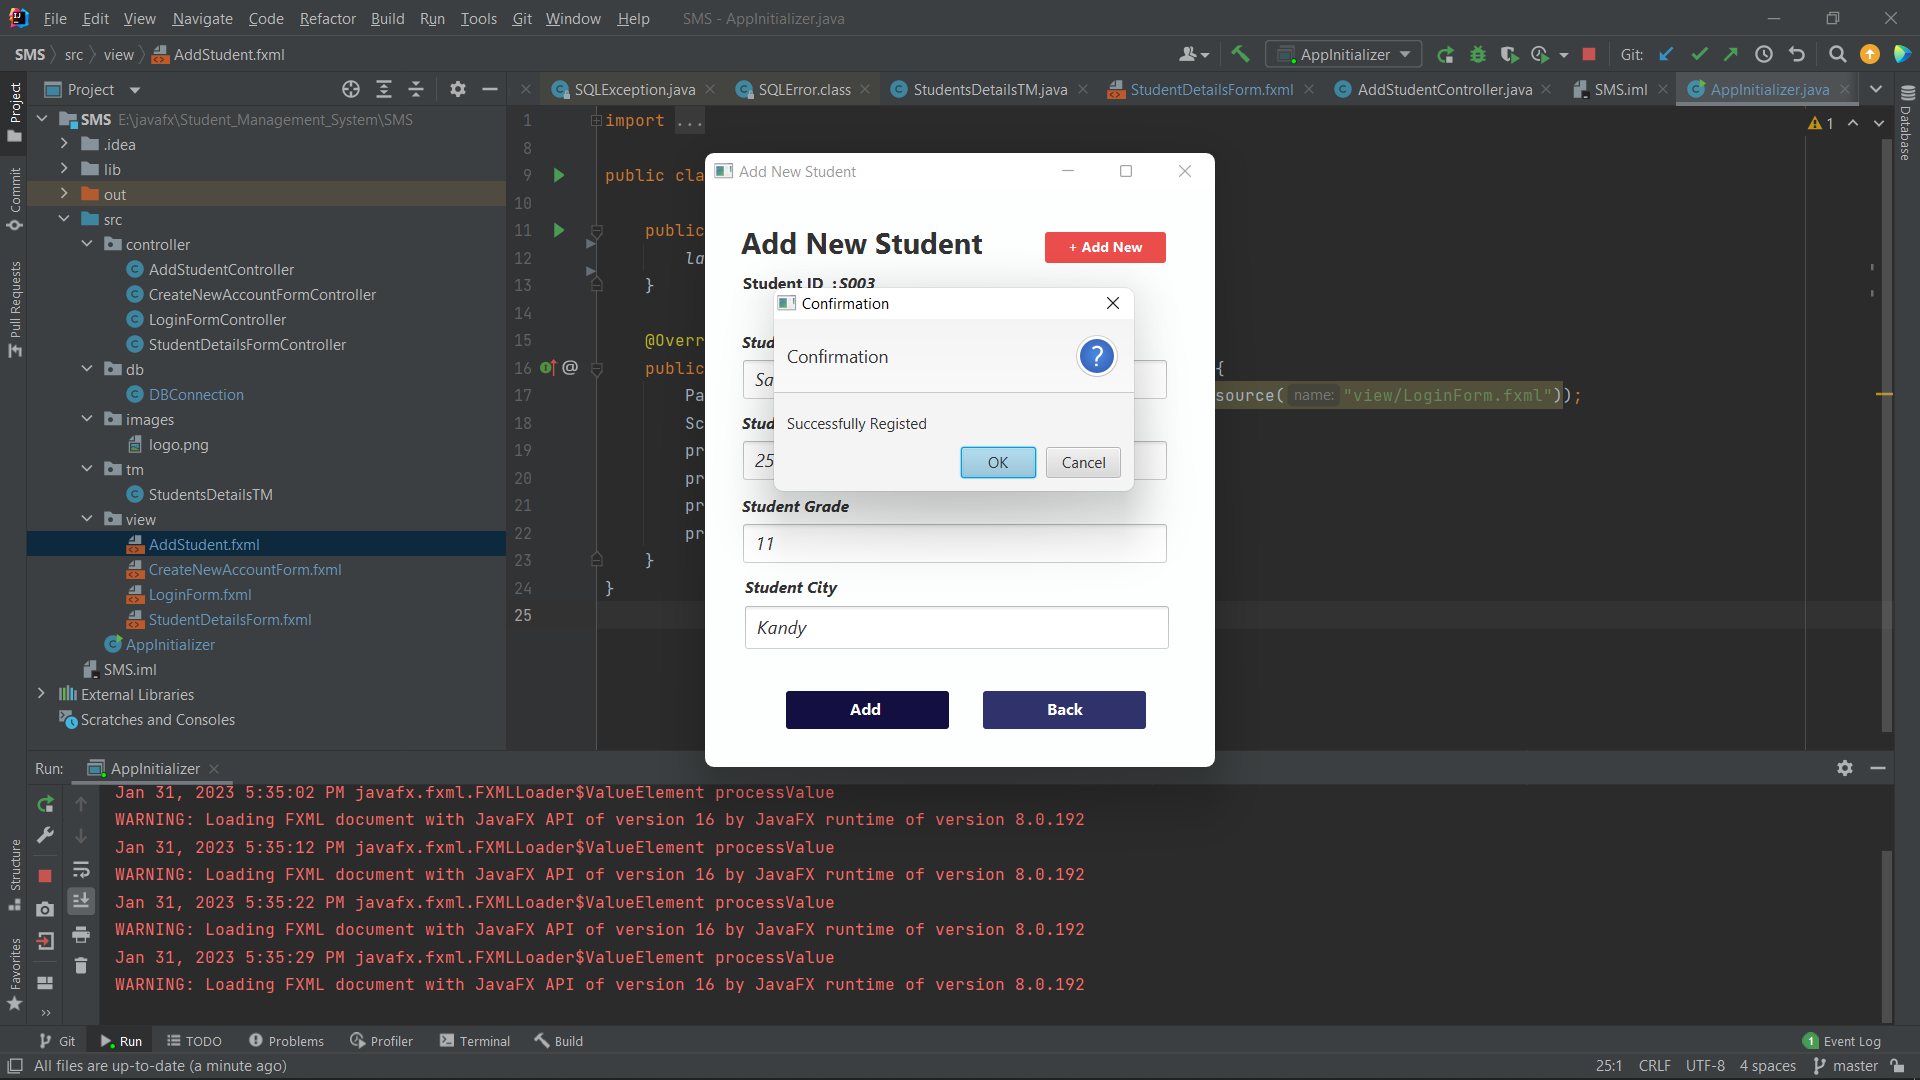Toggle scroll to end in console output
This screenshot has height=1080, width=1920.
(x=81, y=901)
